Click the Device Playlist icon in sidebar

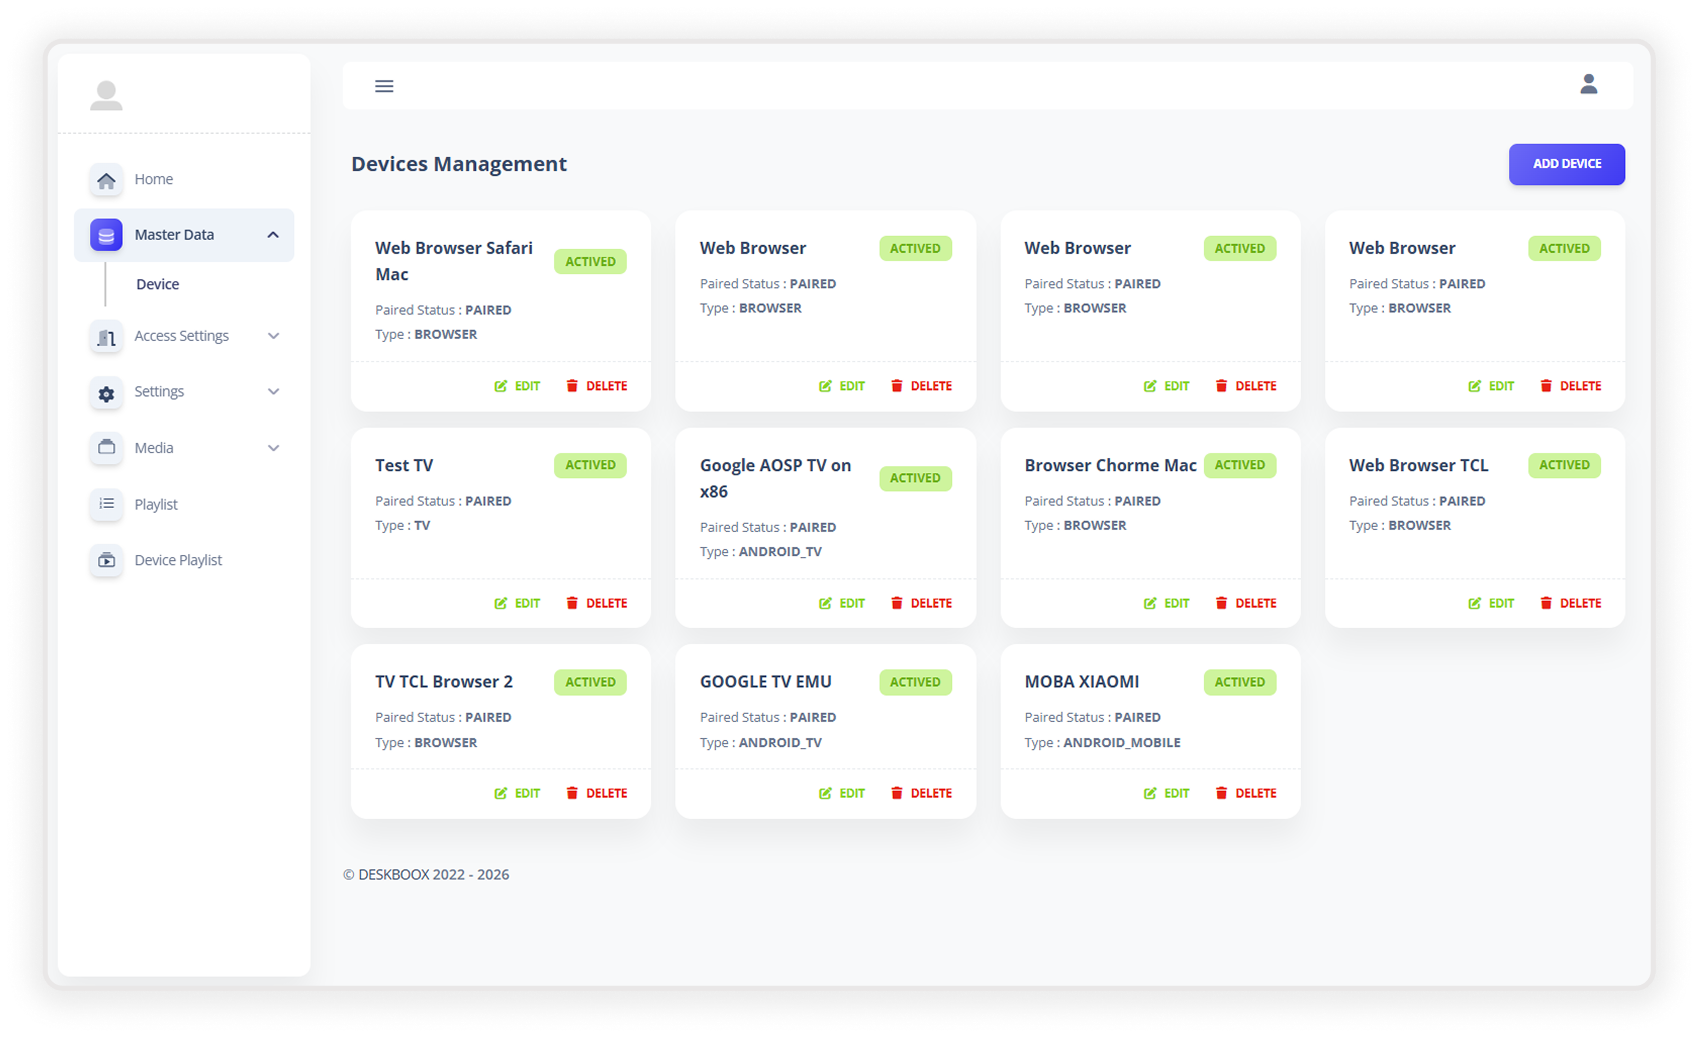point(106,560)
